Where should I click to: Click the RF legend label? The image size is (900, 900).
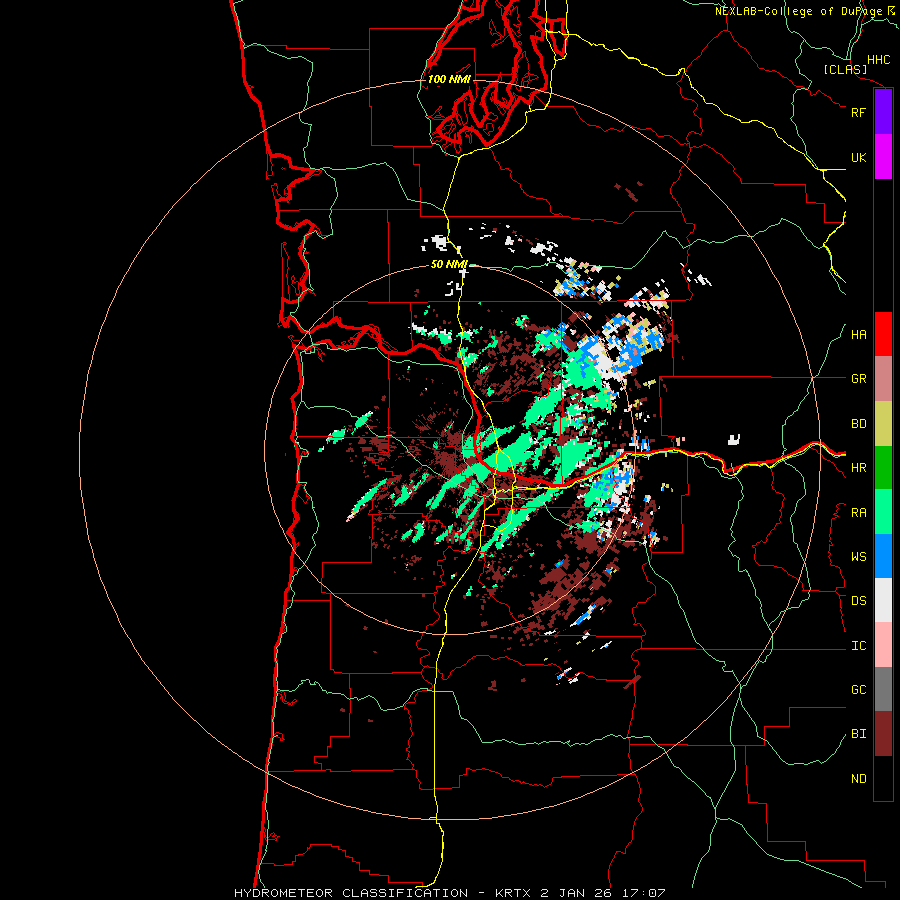(x=858, y=112)
